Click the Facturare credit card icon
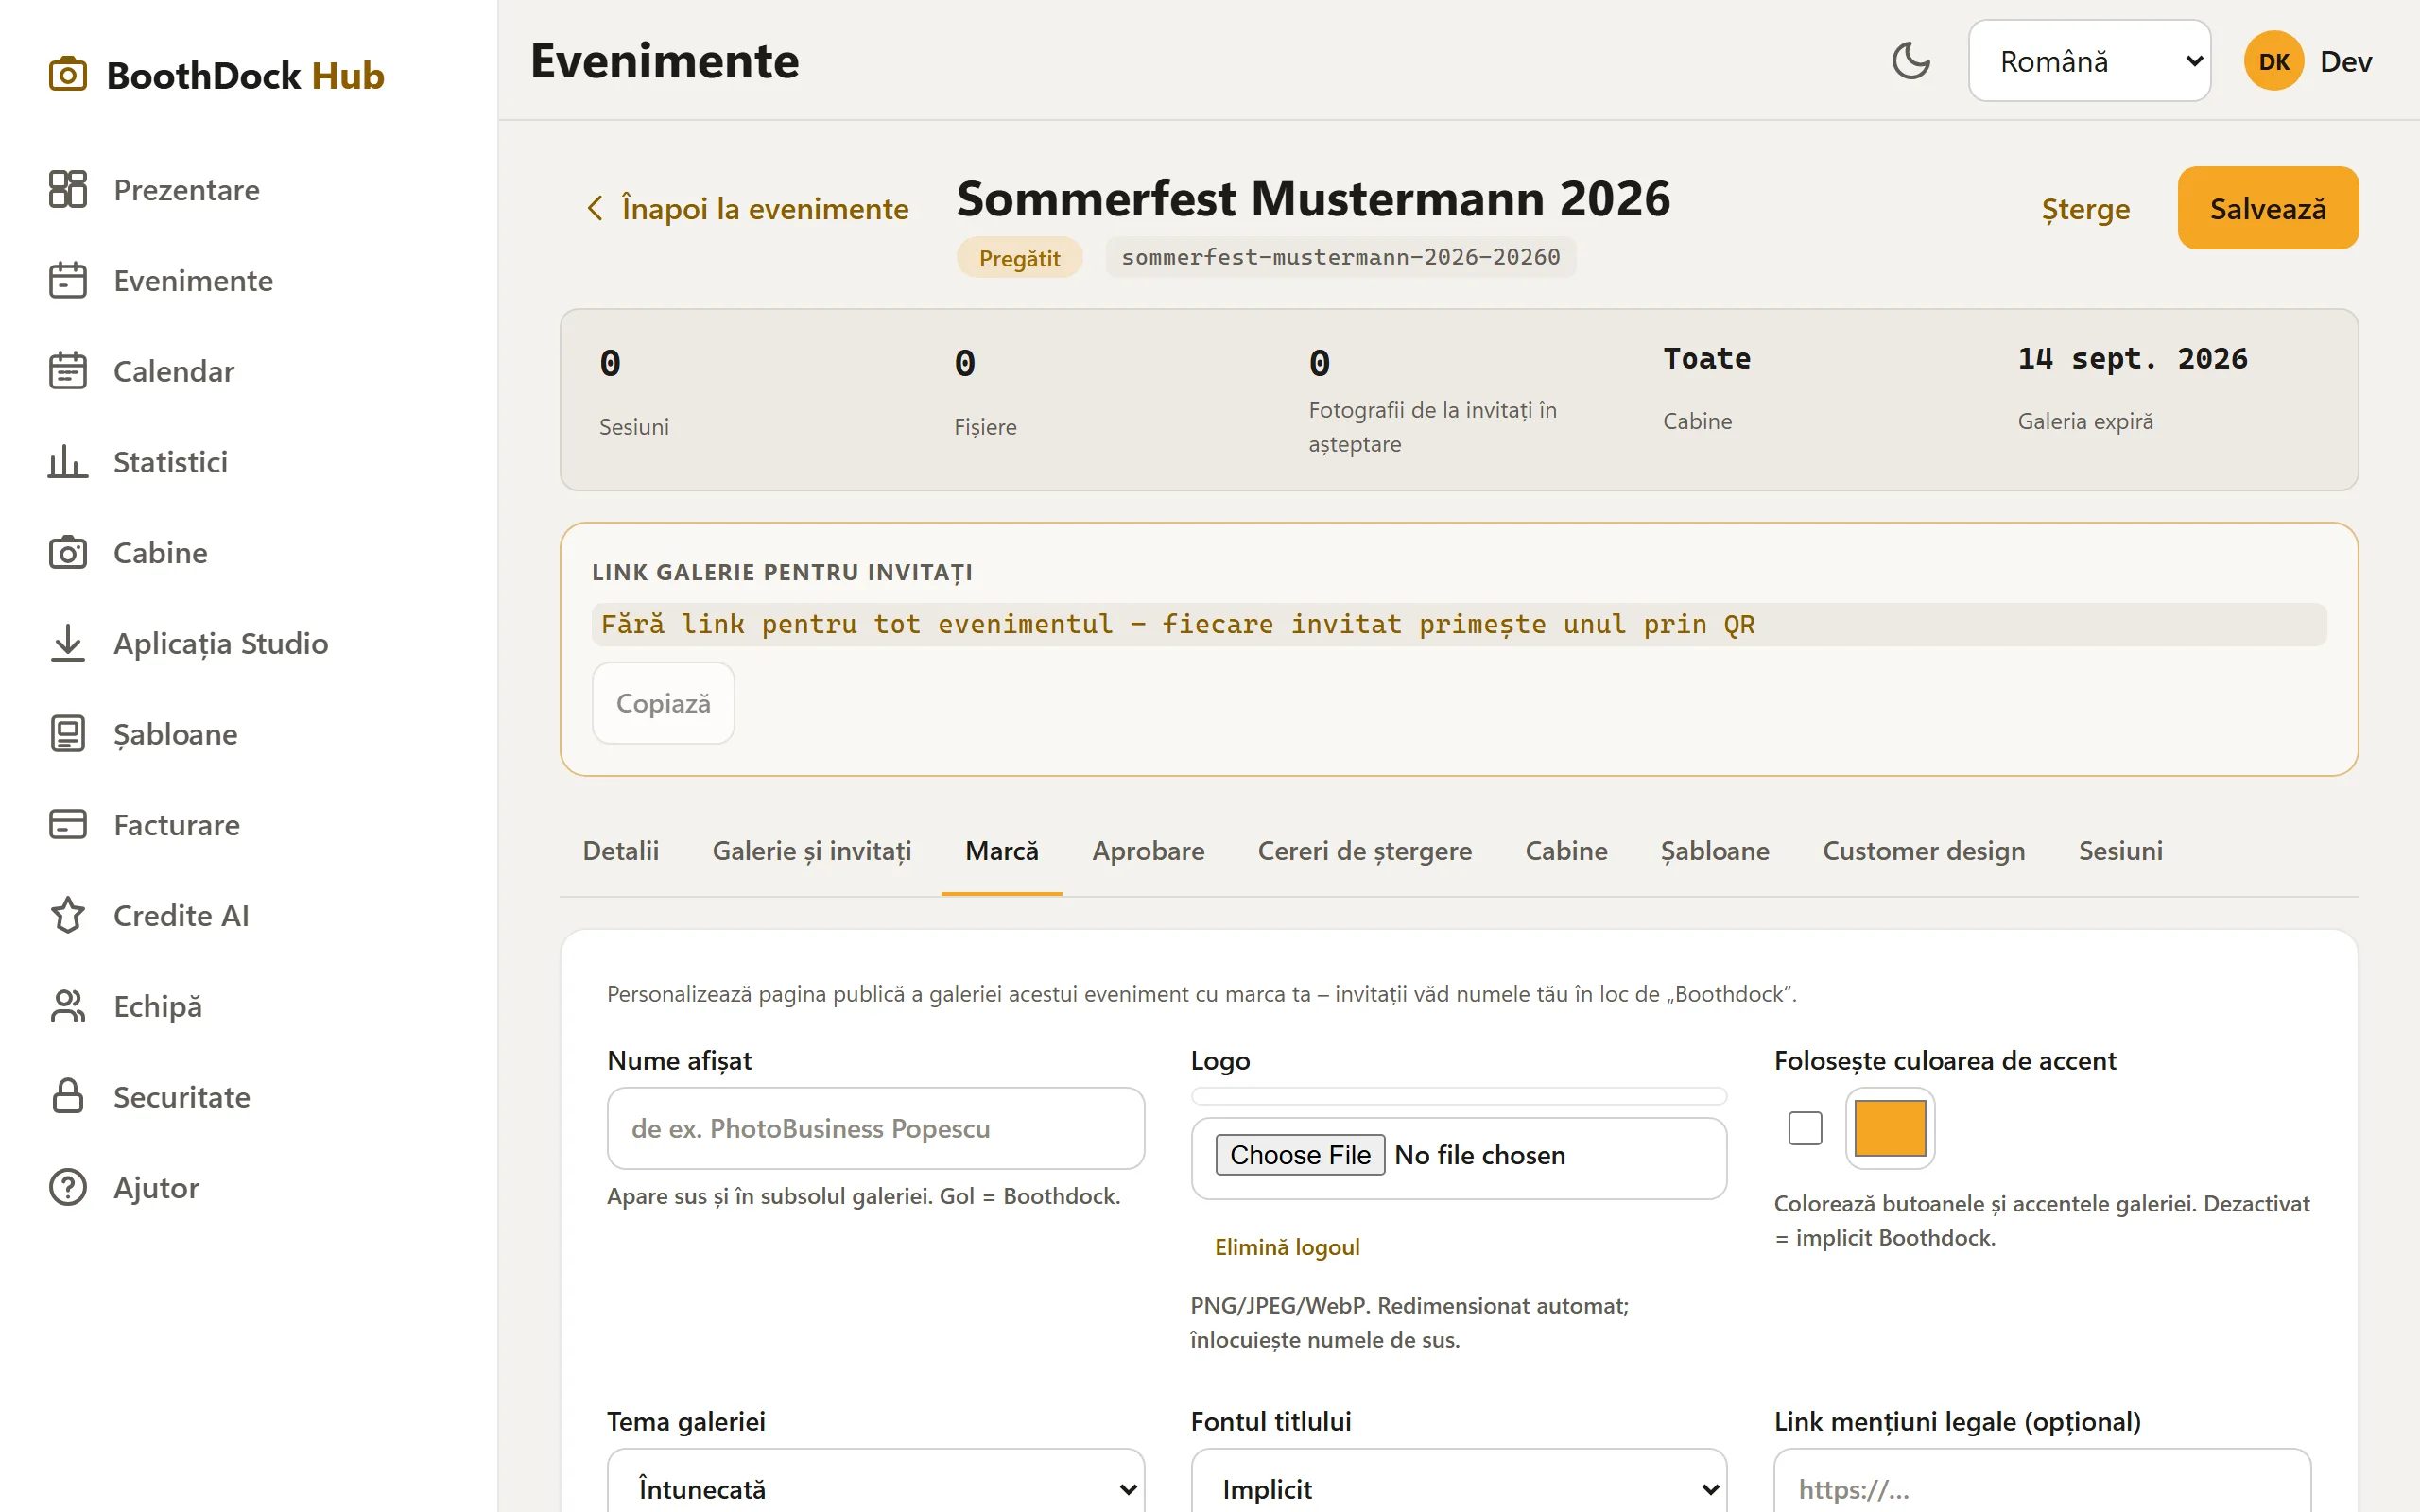2420x1512 pixels. [68, 824]
